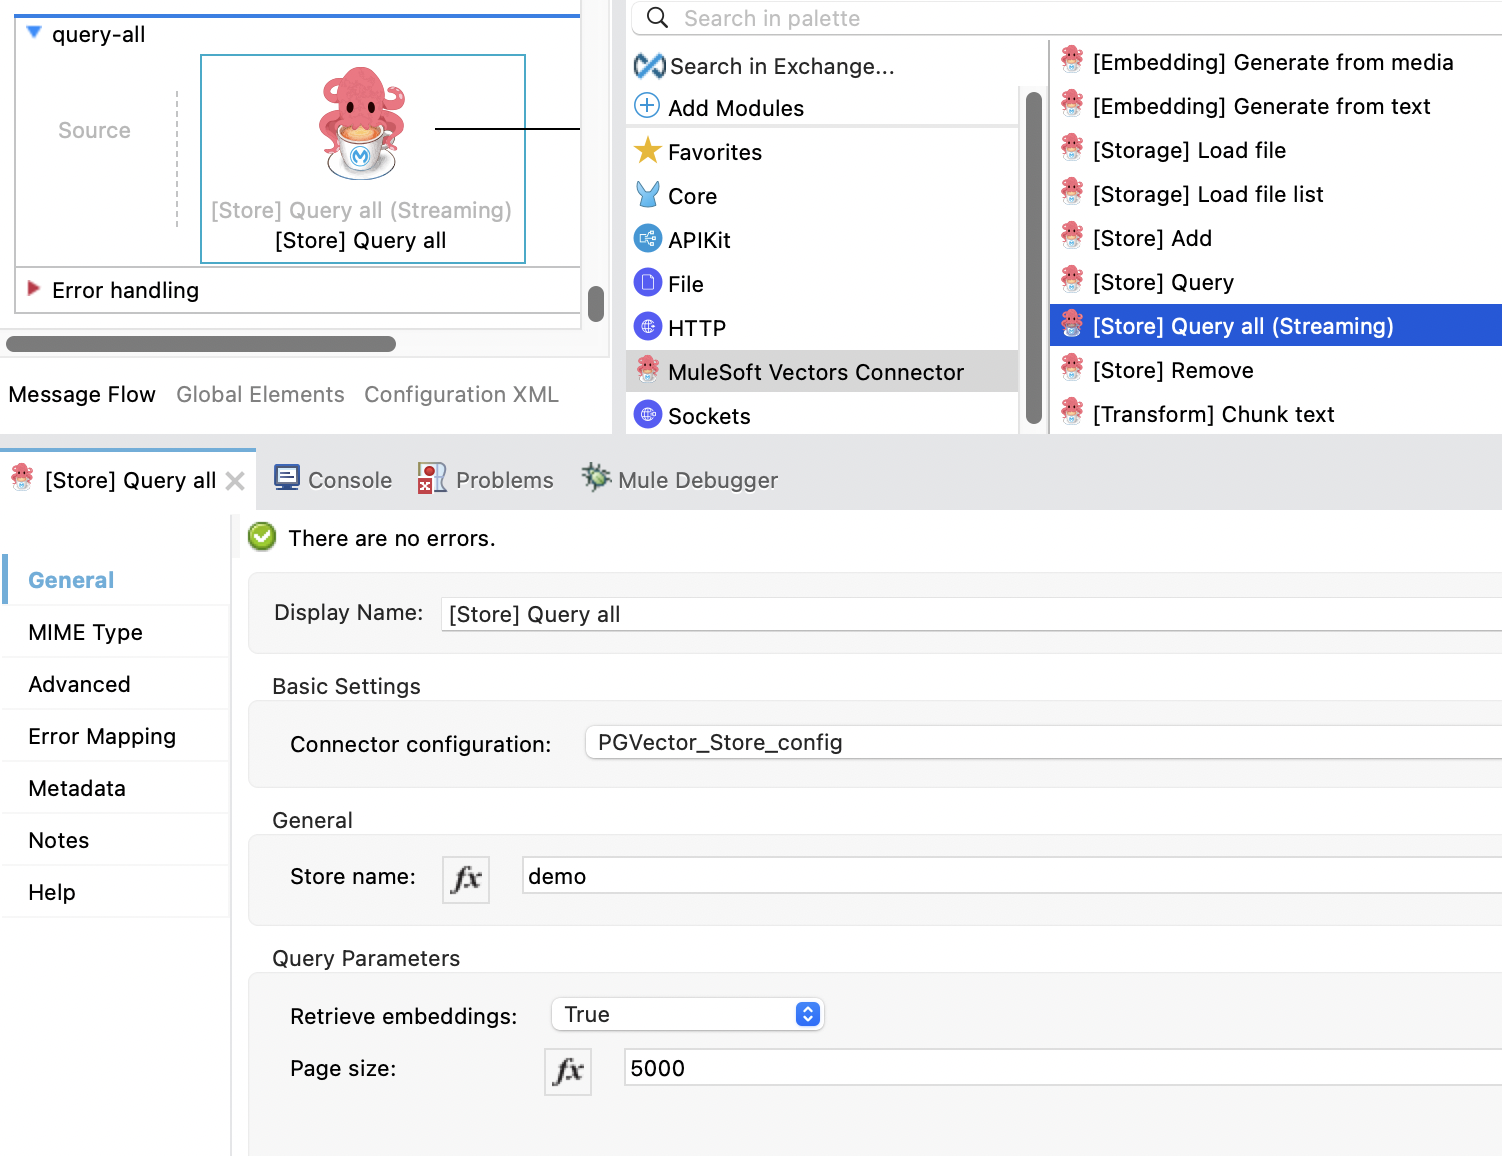Viewport: 1502px width, 1156px height.
Task: Click the Source area of the flow
Action: 94,130
